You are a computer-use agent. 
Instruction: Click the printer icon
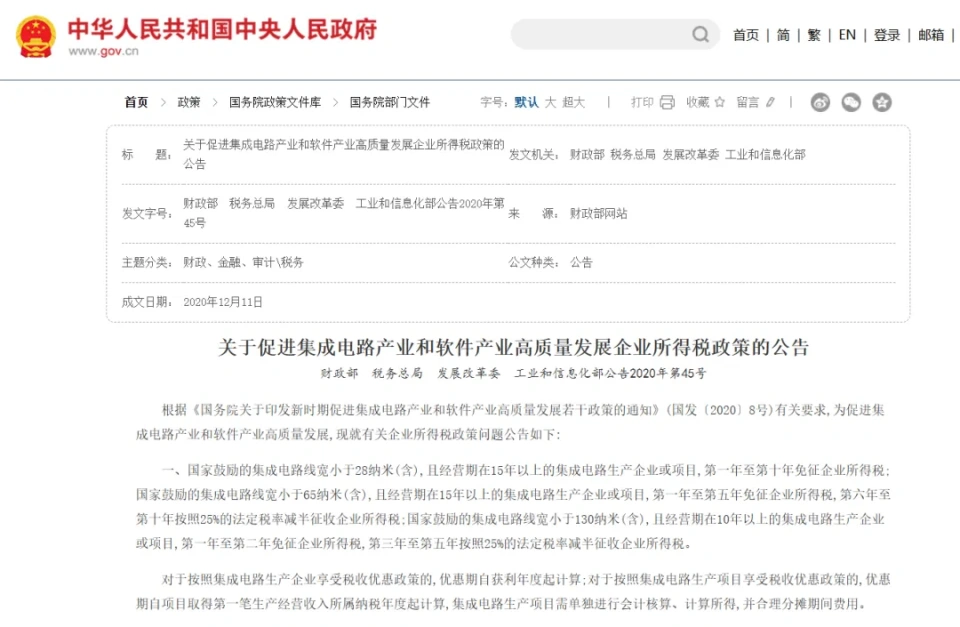[x=667, y=102]
